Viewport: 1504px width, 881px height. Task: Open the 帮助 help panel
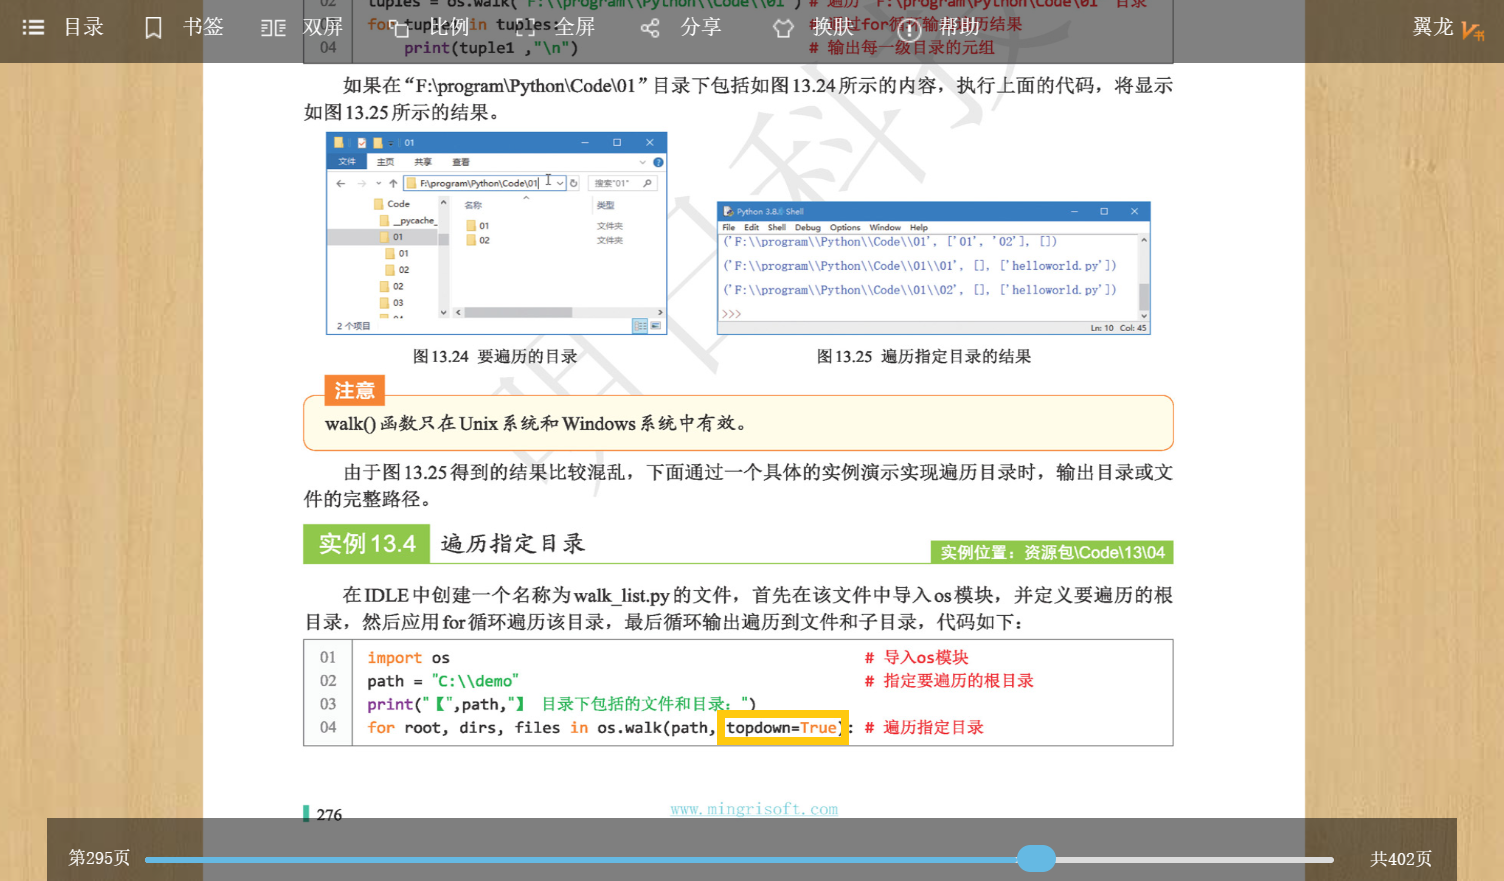point(939,28)
